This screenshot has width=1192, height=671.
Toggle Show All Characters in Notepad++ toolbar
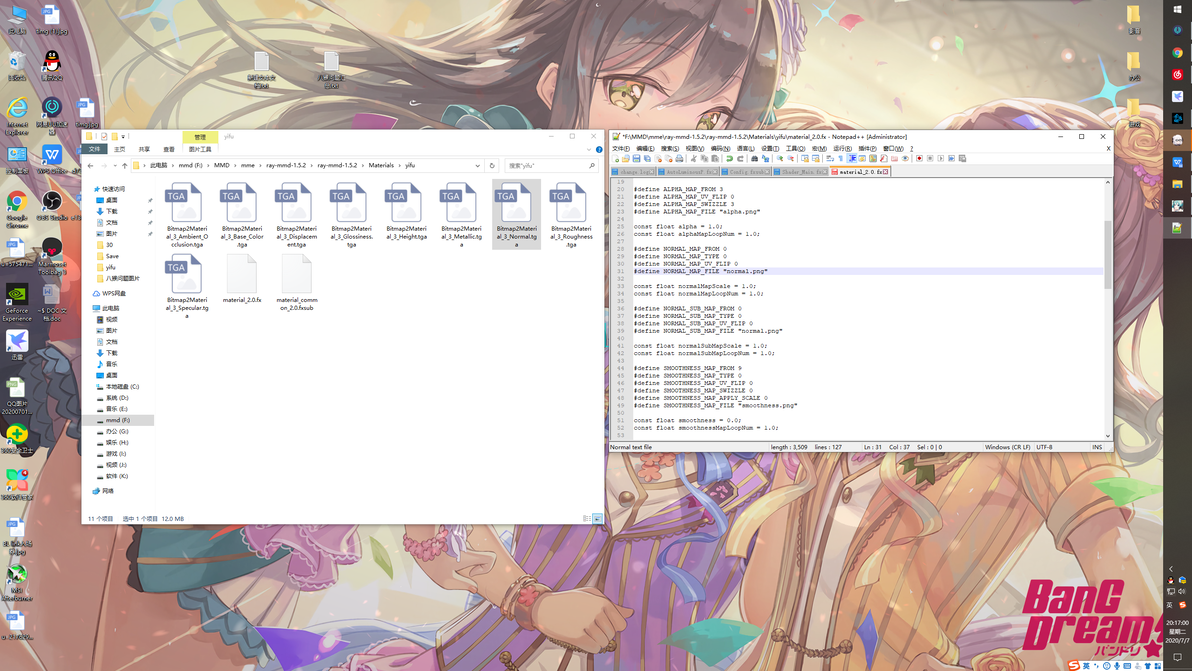840,158
